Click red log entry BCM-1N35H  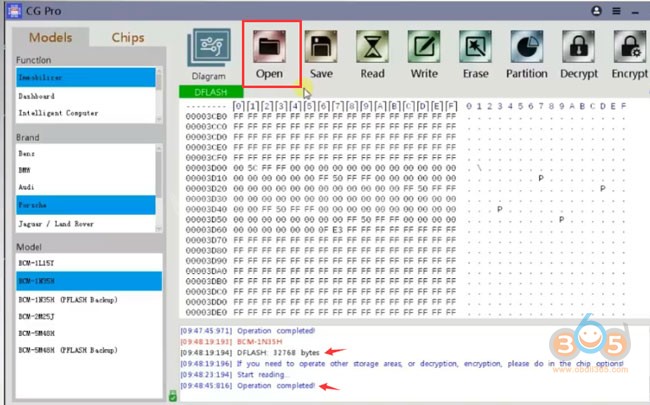tap(231, 342)
